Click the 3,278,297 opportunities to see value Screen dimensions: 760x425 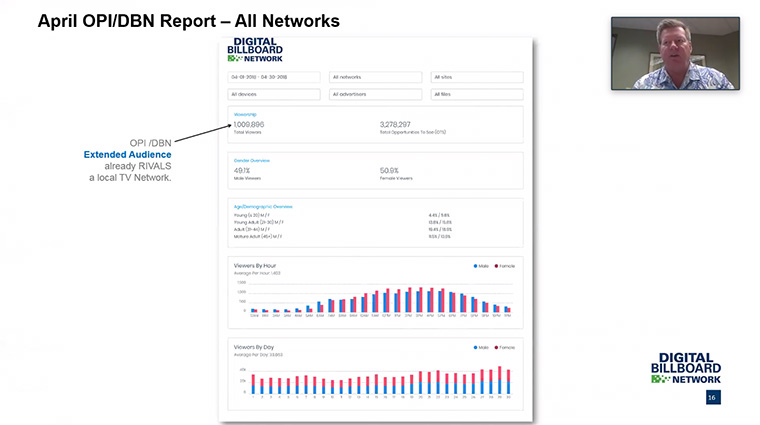click(395, 125)
